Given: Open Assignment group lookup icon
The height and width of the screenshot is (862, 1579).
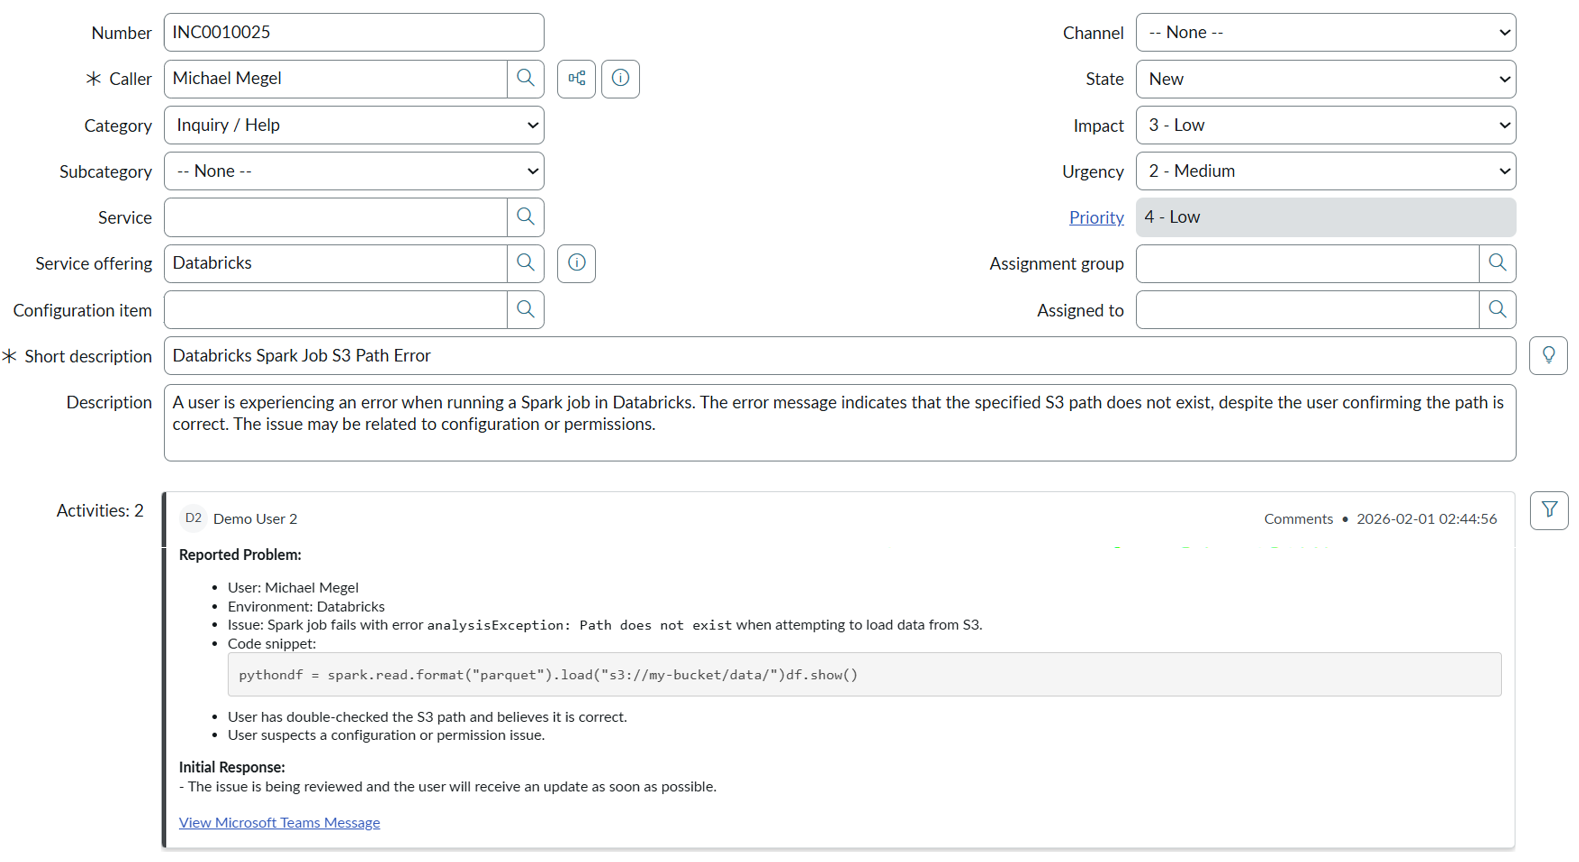Looking at the screenshot, I should (1497, 263).
